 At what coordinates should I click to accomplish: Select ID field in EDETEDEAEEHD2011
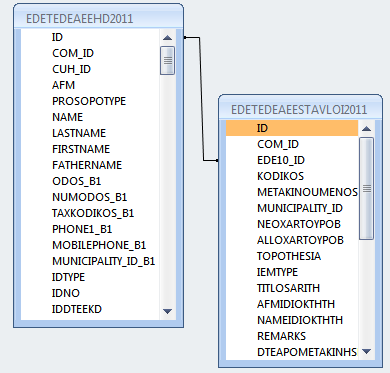90,37
